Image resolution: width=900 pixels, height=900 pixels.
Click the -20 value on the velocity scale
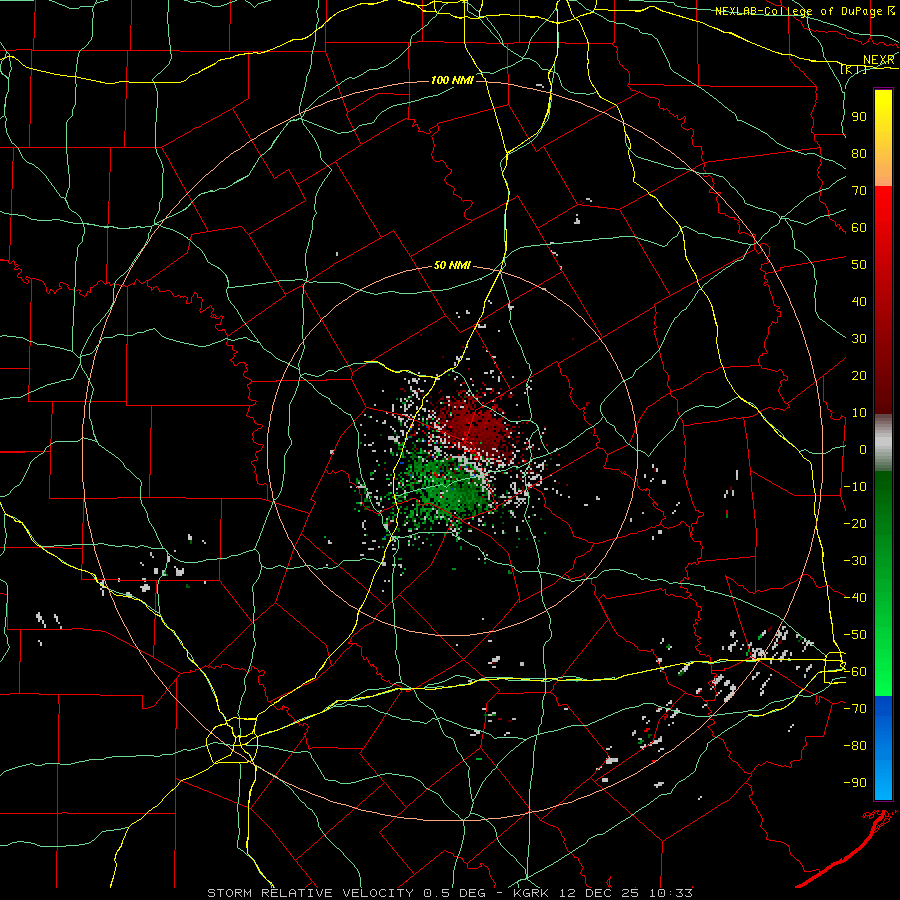[855, 524]
